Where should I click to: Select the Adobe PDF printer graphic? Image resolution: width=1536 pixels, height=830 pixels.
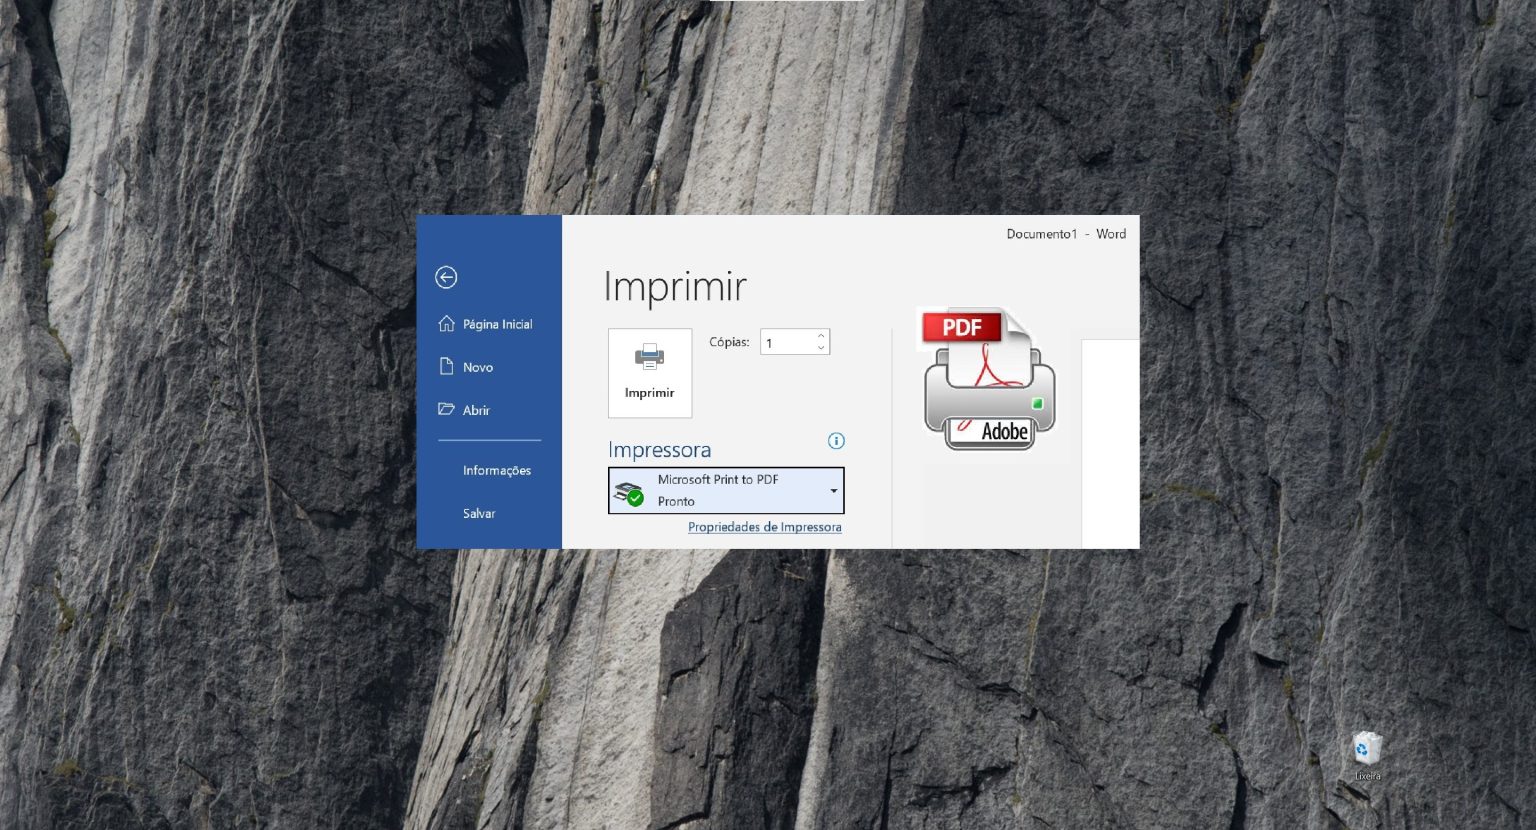tap(988, 380)
